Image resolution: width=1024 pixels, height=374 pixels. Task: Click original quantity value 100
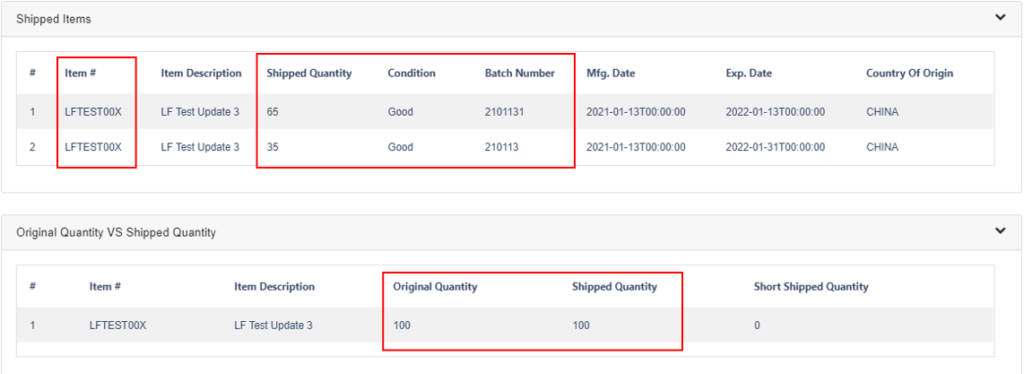[x=402, y=325]
